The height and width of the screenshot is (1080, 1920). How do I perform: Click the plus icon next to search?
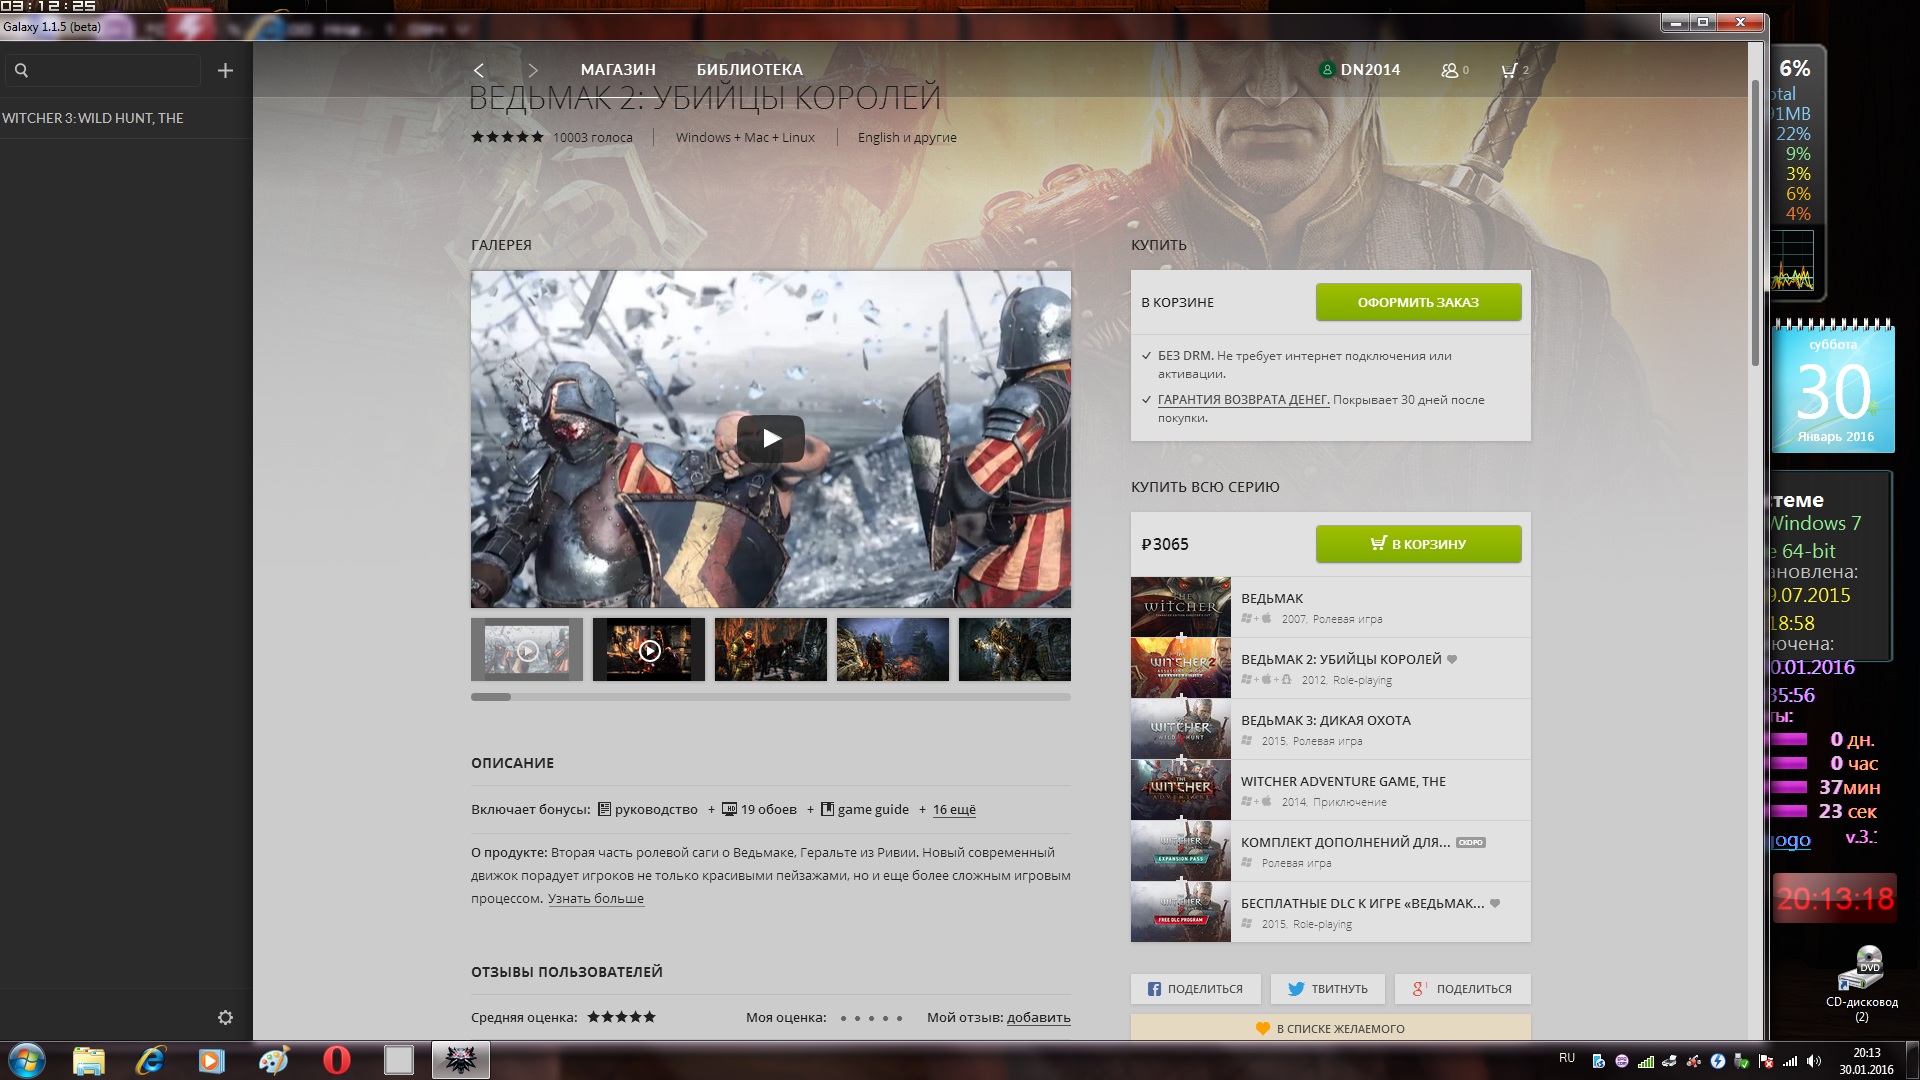pyautogui.click(x=225, y=70)
